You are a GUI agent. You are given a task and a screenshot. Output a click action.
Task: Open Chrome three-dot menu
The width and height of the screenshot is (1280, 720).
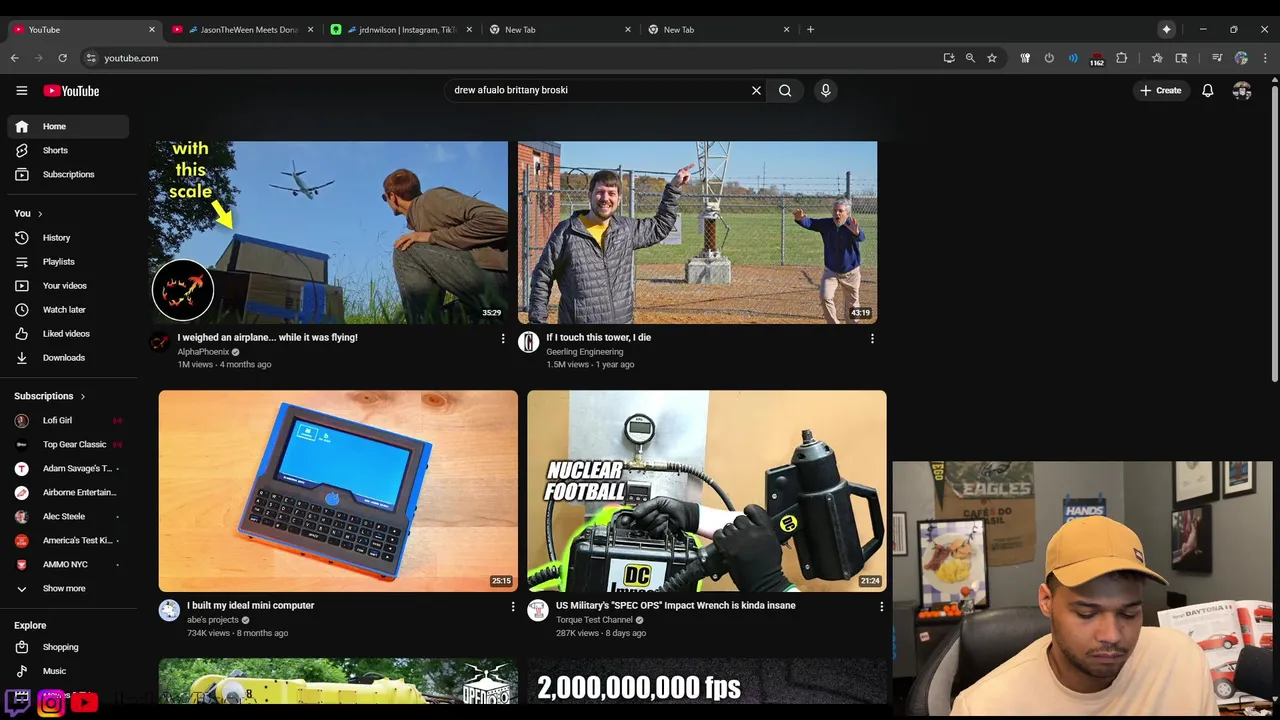(x=1265, y=58)
